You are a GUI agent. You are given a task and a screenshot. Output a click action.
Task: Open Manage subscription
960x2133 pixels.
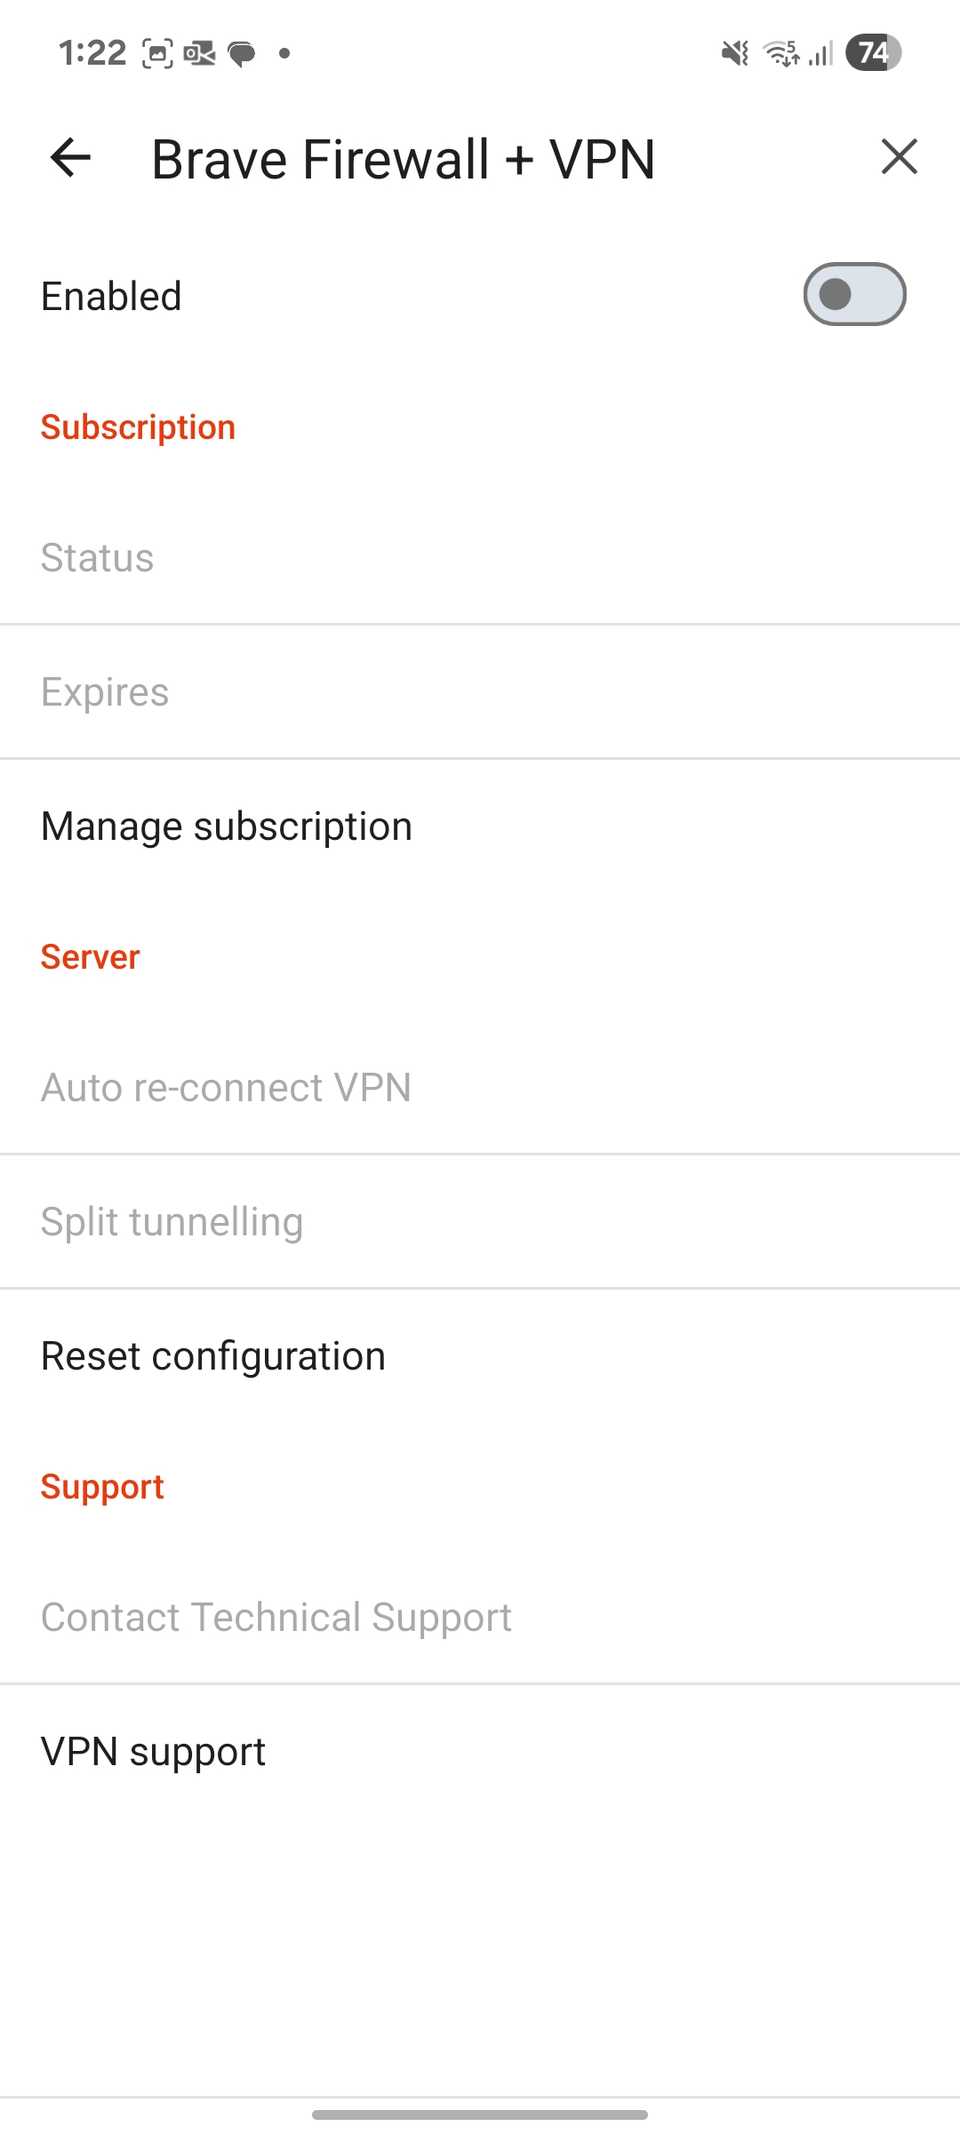pyautogui.click(x=226, y=825)
